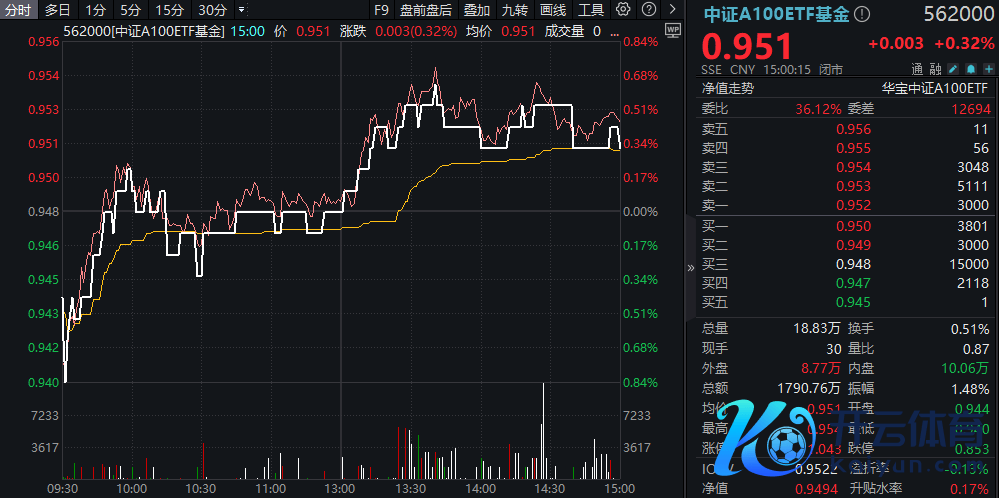Image resolution: width=999 pixels, height=498 pixels.
Task: Open the 画线 drawing tools
Action: tap(553, 10)
